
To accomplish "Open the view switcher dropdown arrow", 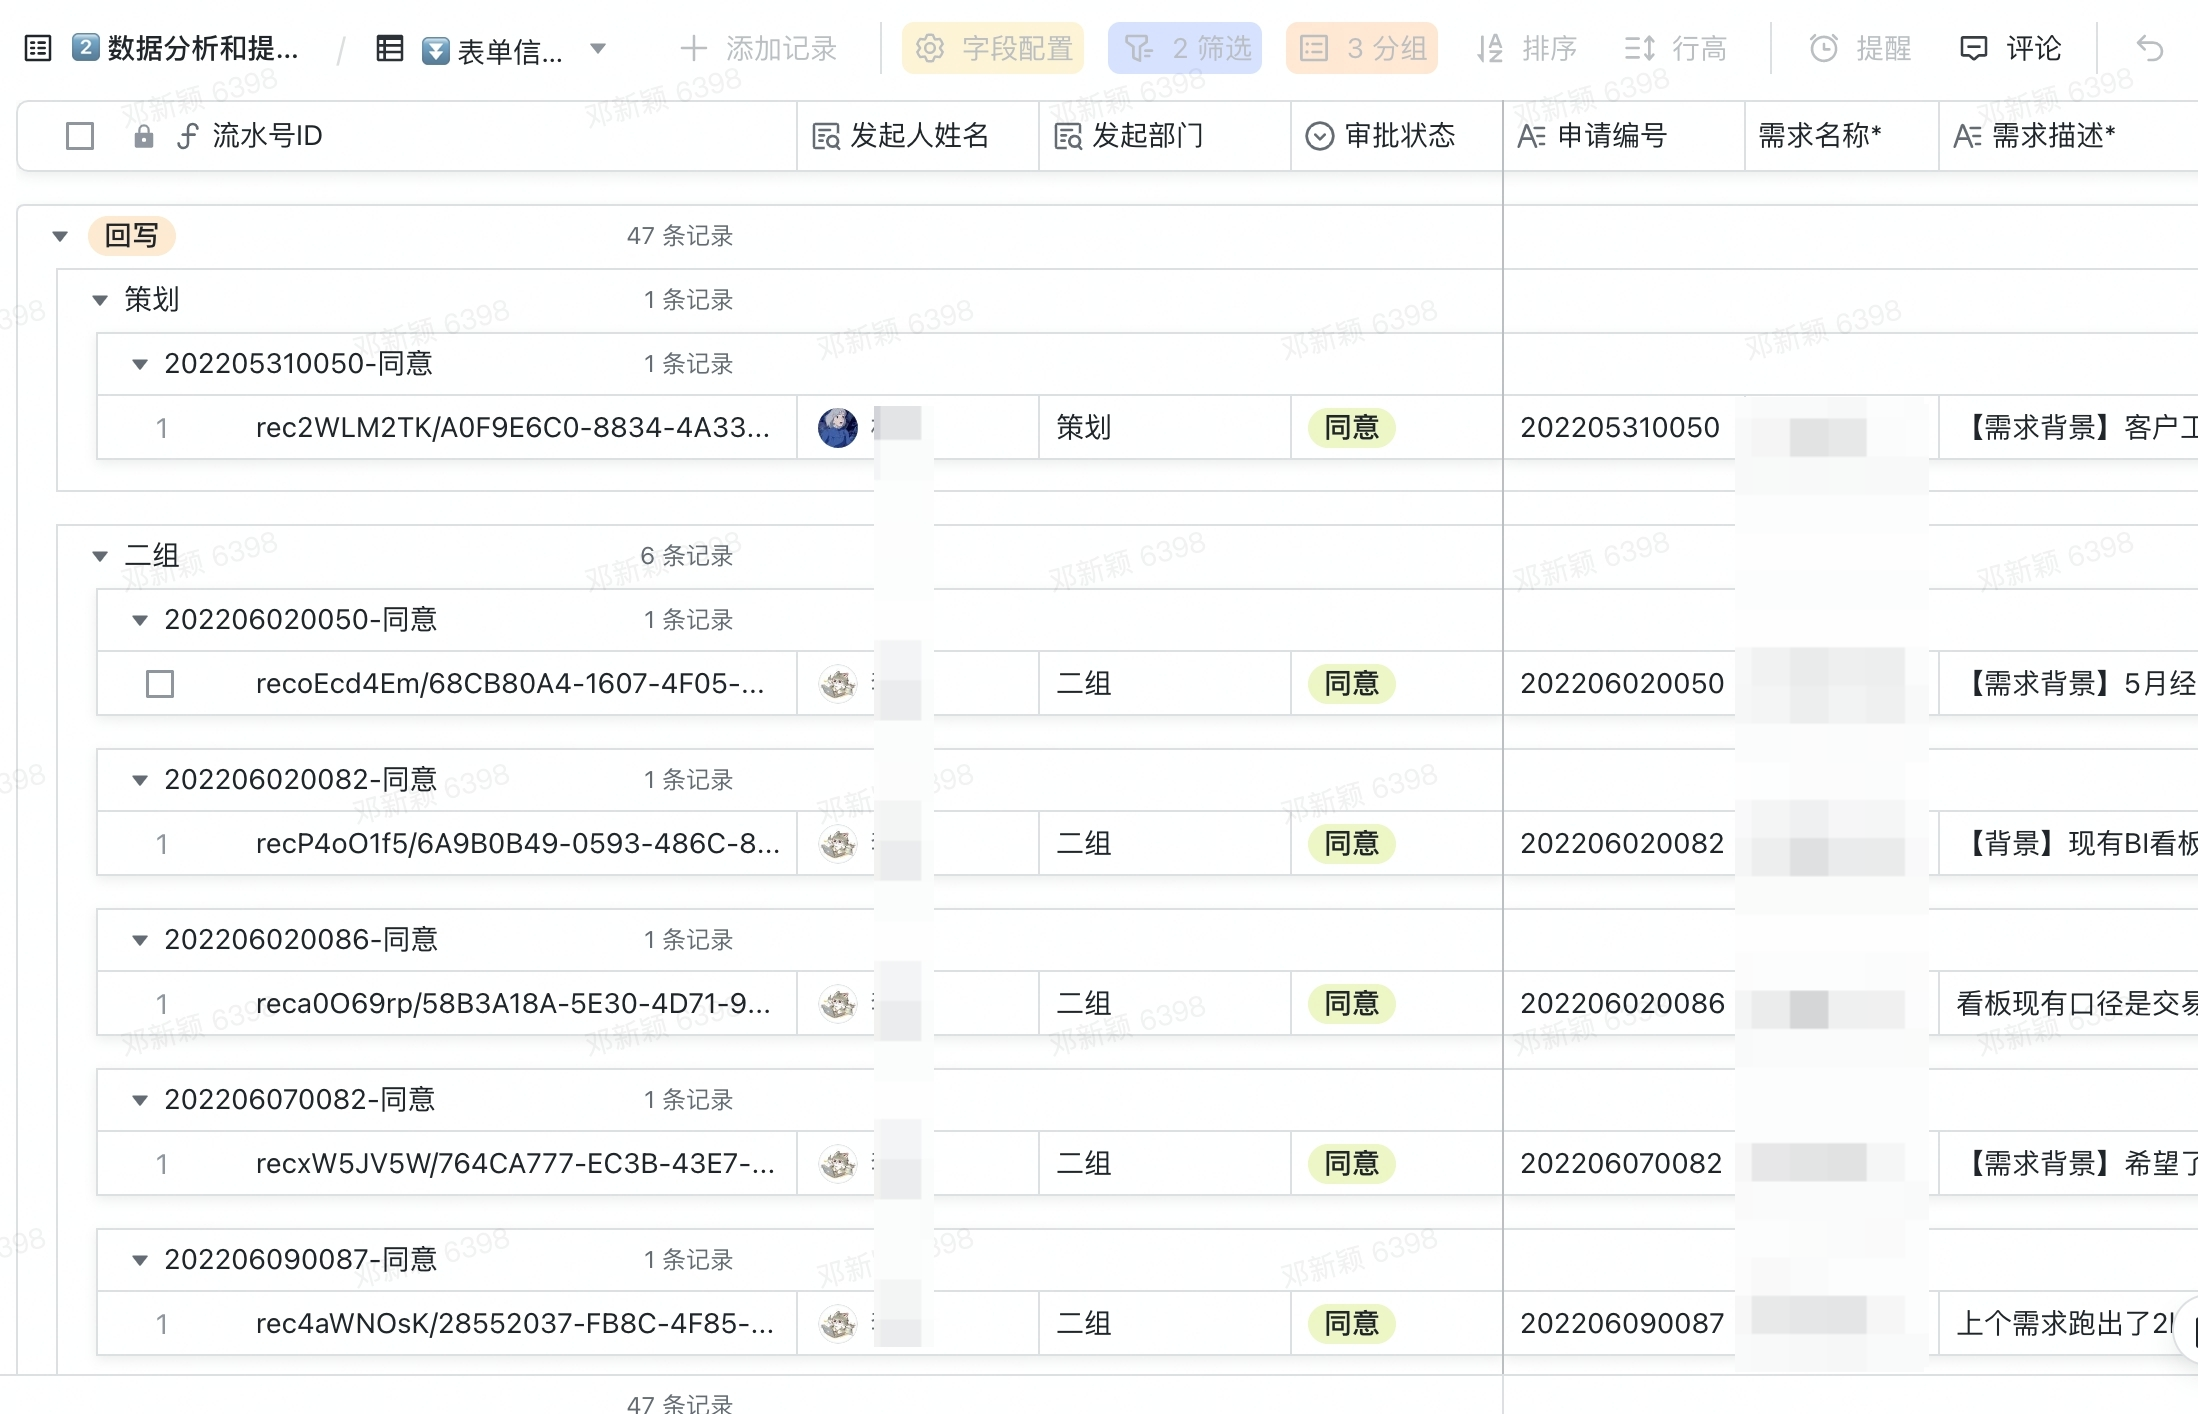I will [598, 48].
